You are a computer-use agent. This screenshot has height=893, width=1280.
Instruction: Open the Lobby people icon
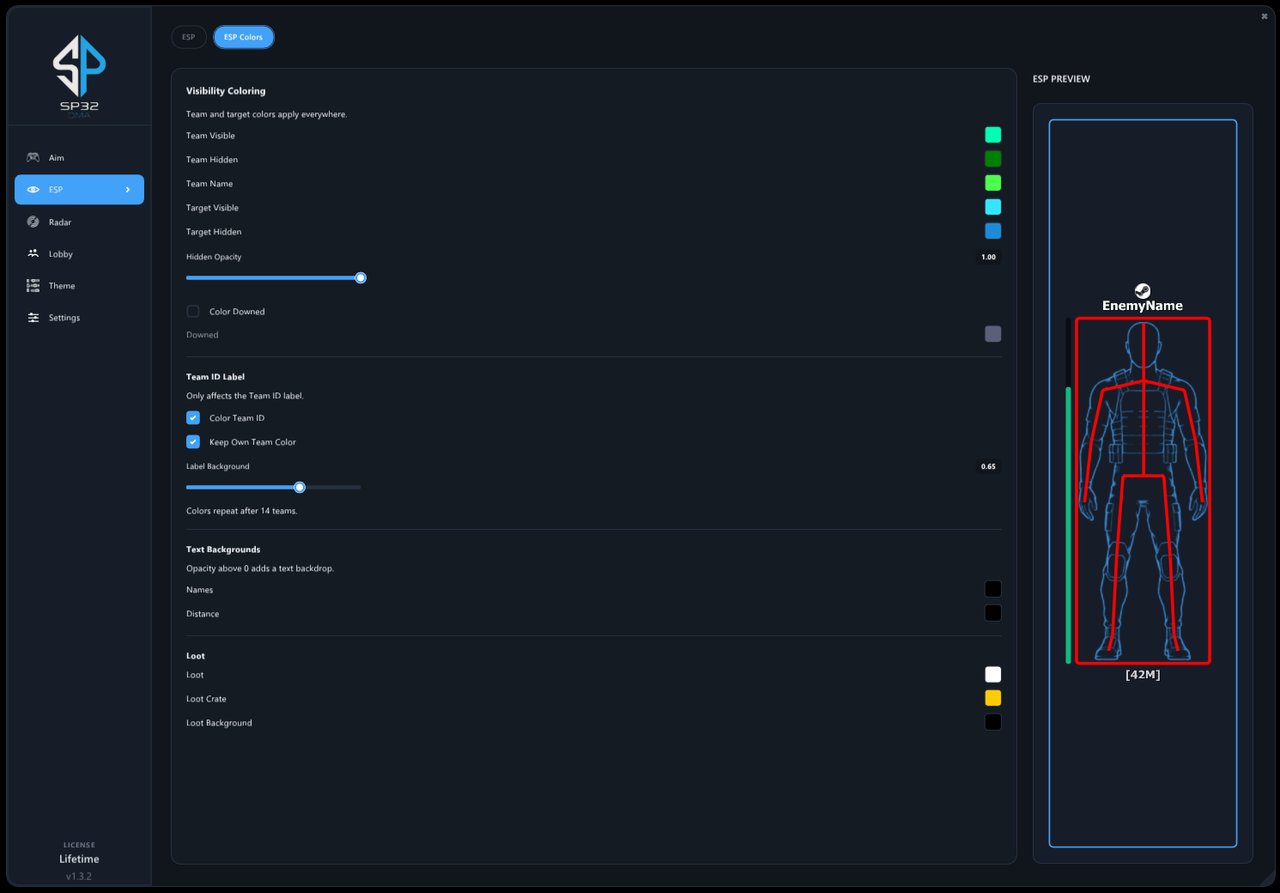point(33,254)
